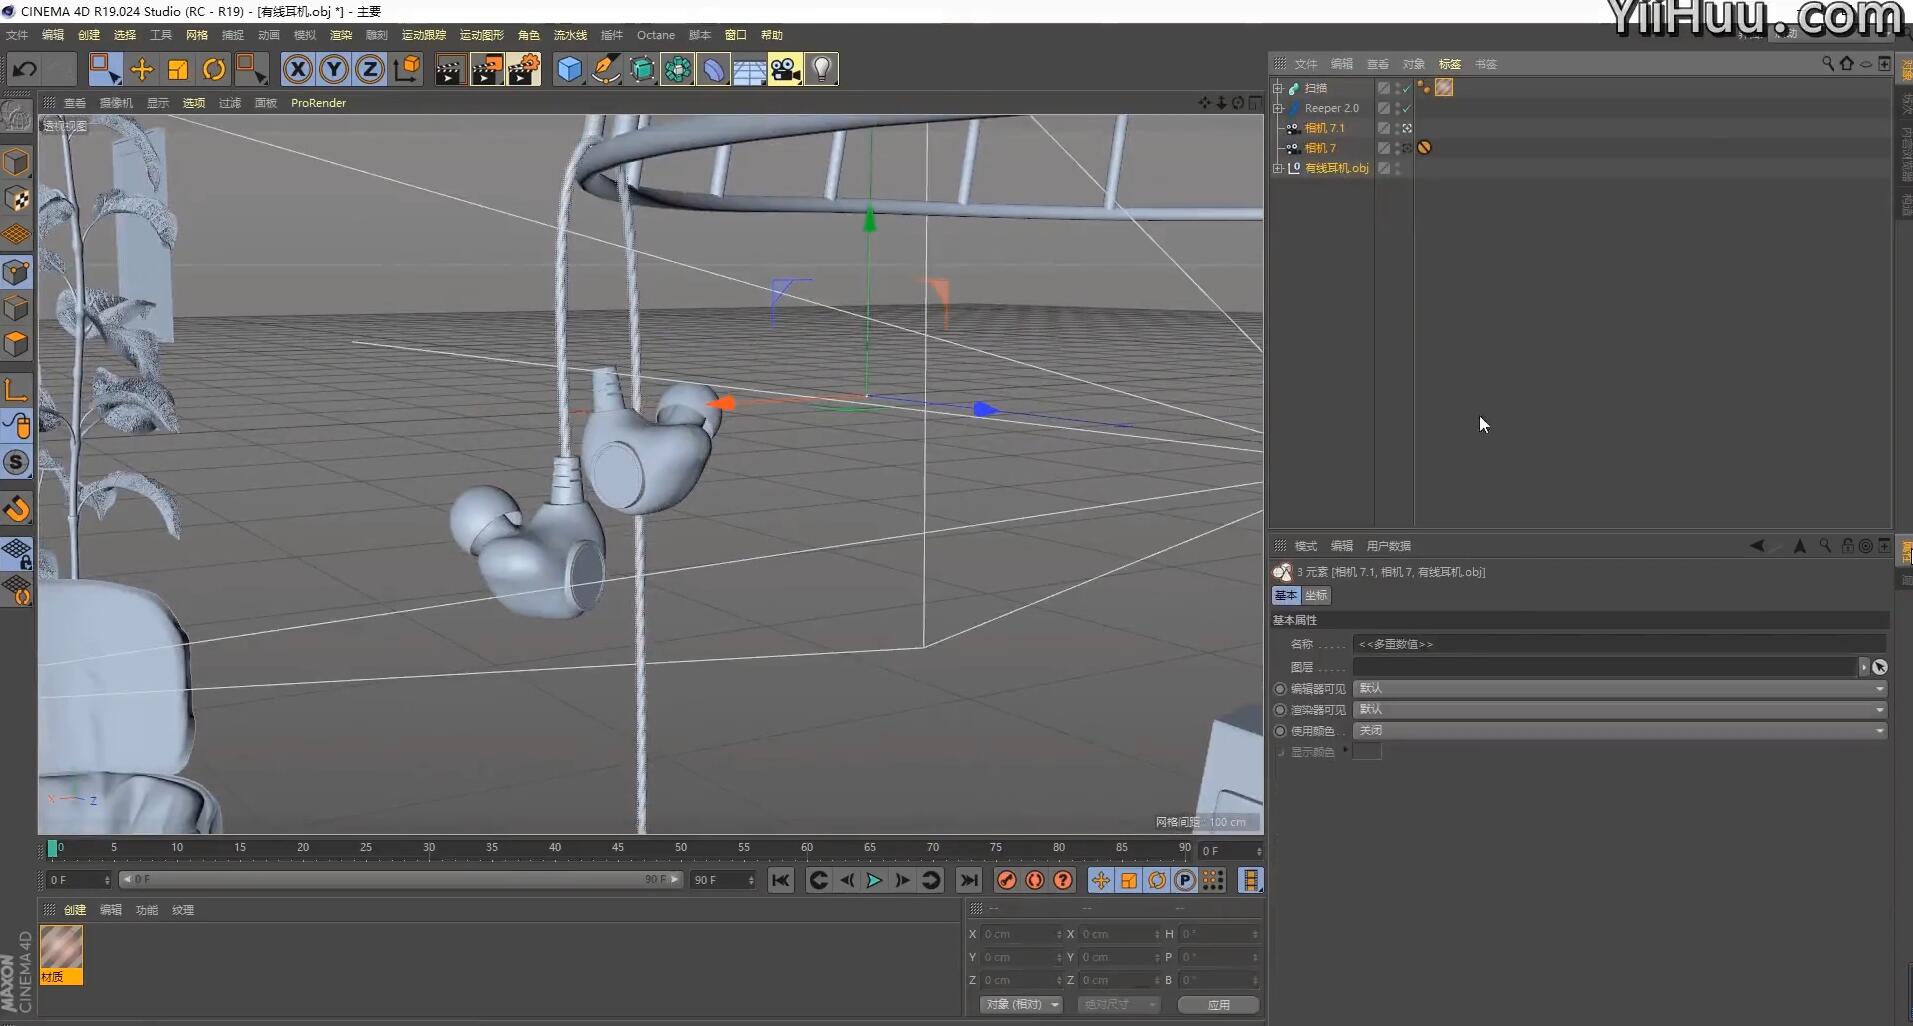Open the Subdivision Surface generator icon
The height and width of the screenshot is (1026, 1913).
pyautogui.click(x=642, y=69)
